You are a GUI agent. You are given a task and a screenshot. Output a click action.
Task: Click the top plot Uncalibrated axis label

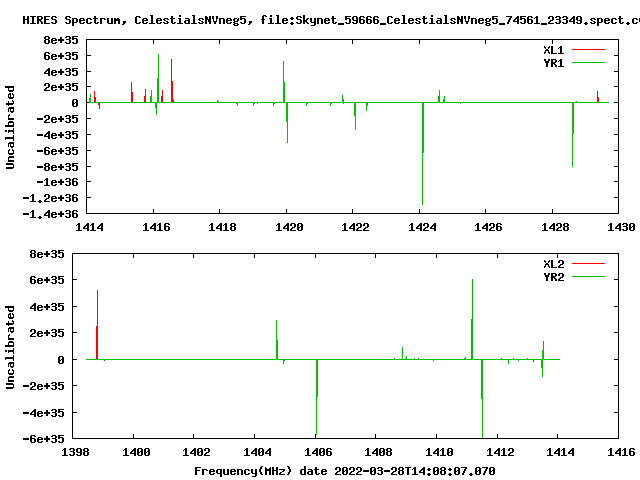(10, 127)
